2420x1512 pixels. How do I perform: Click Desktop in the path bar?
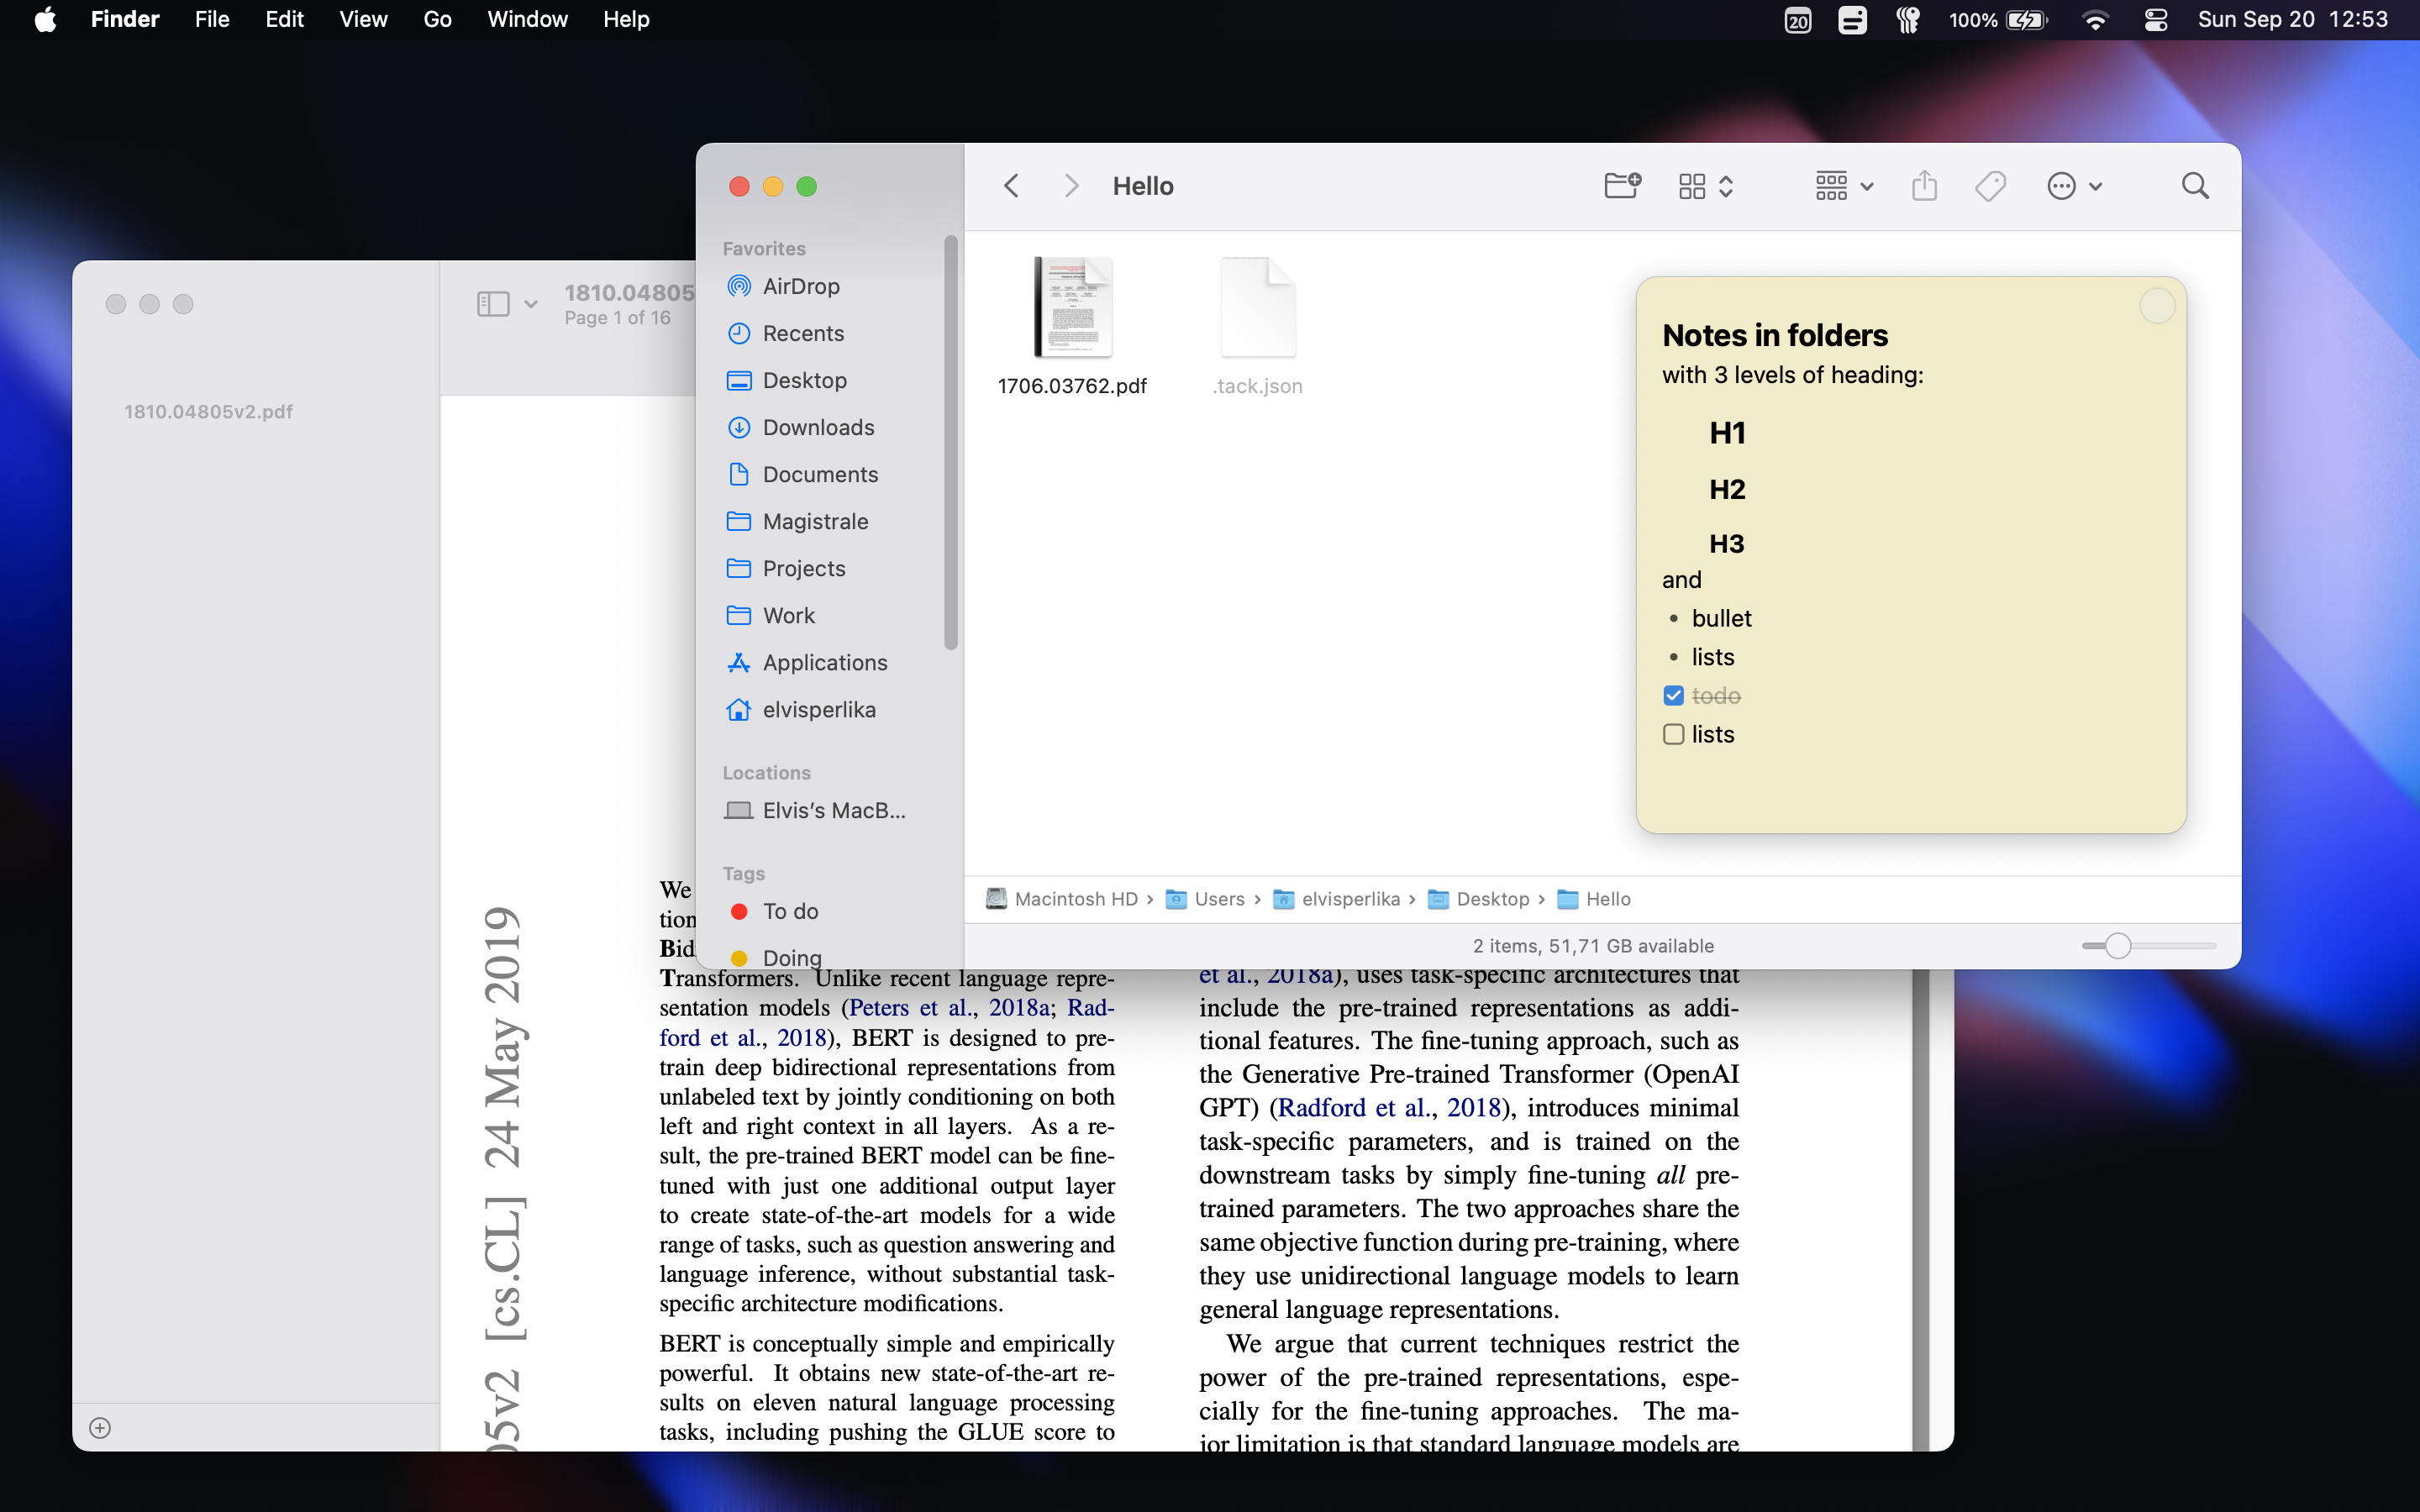tap(1479, 899)
